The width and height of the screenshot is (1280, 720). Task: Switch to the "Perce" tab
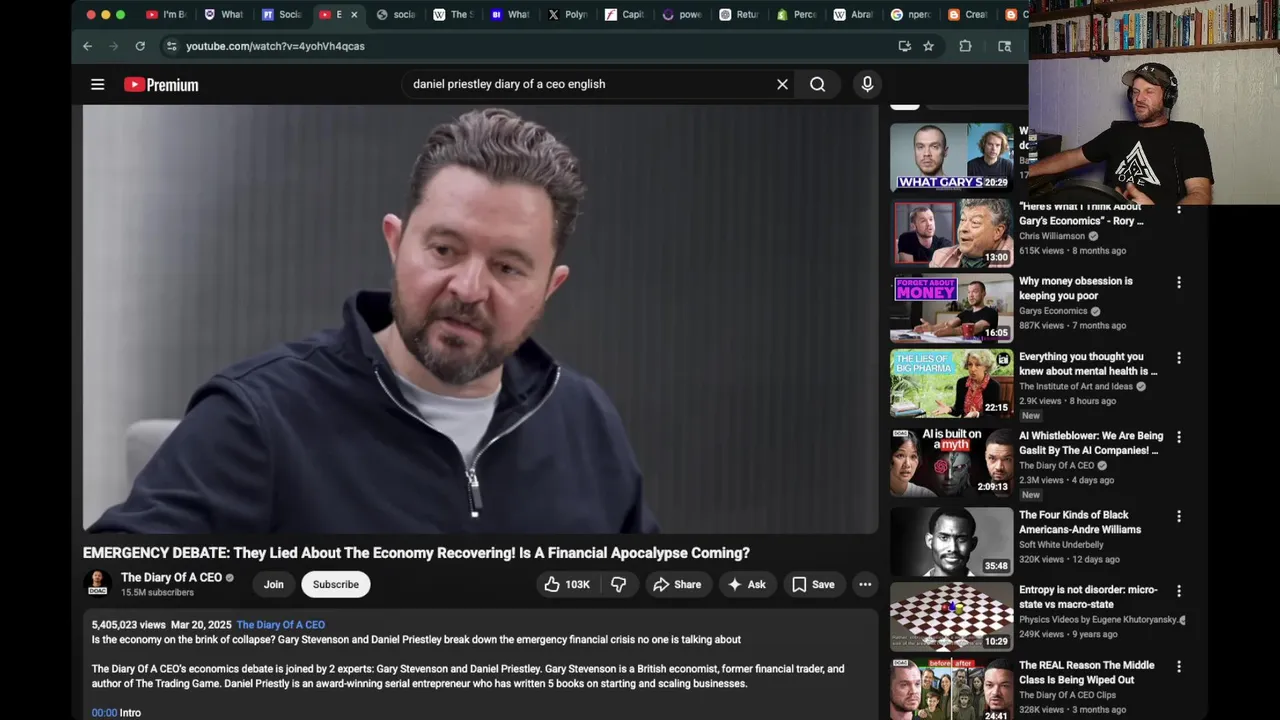pos(797,15)
